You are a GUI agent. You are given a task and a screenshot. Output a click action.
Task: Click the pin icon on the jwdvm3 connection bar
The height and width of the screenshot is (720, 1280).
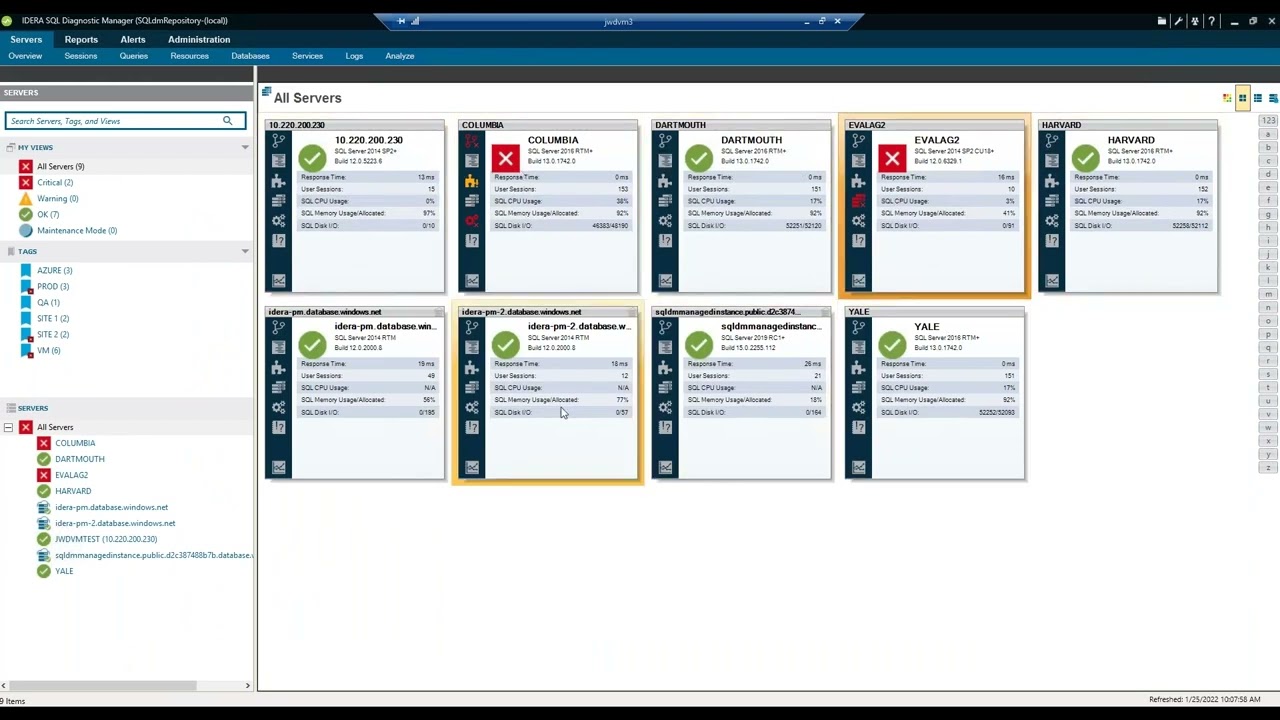pyautogui.click(x=401, y=21)
